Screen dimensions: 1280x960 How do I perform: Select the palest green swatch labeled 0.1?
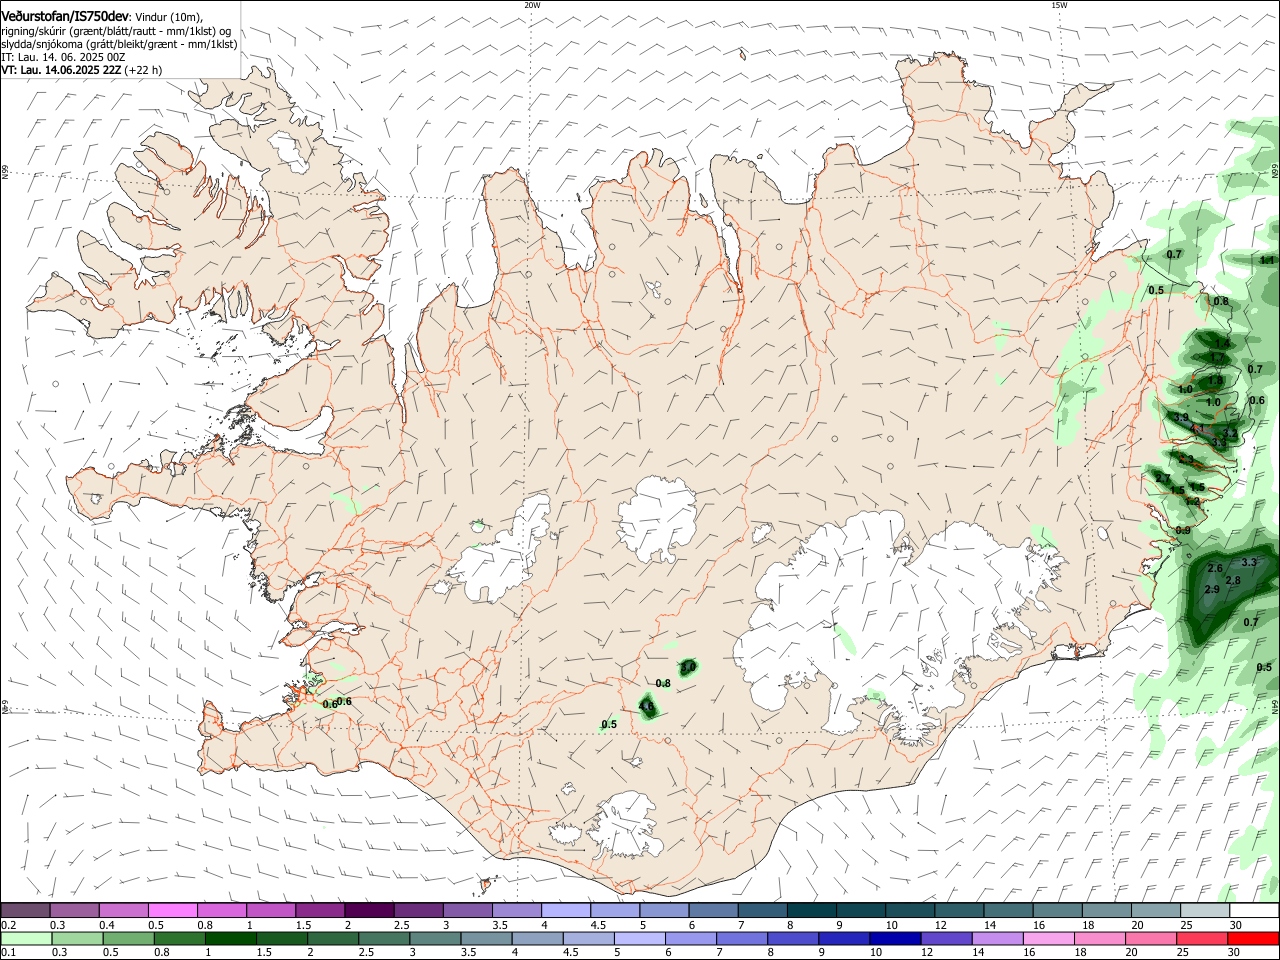point(25,939)
